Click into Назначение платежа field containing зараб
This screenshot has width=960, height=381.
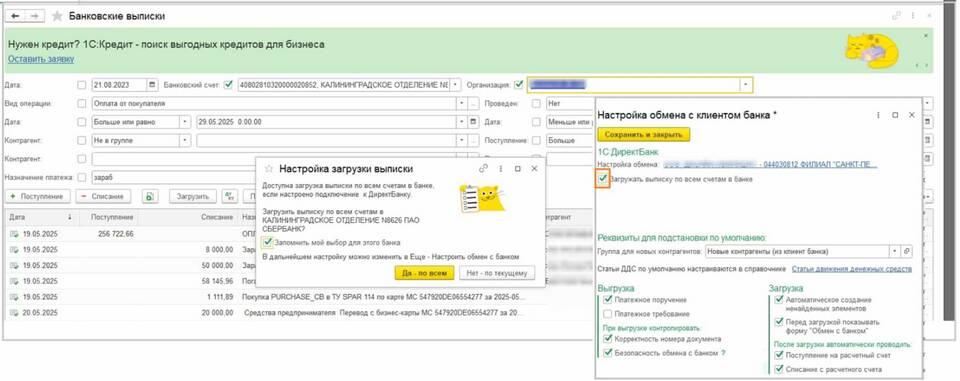point(280,177)
